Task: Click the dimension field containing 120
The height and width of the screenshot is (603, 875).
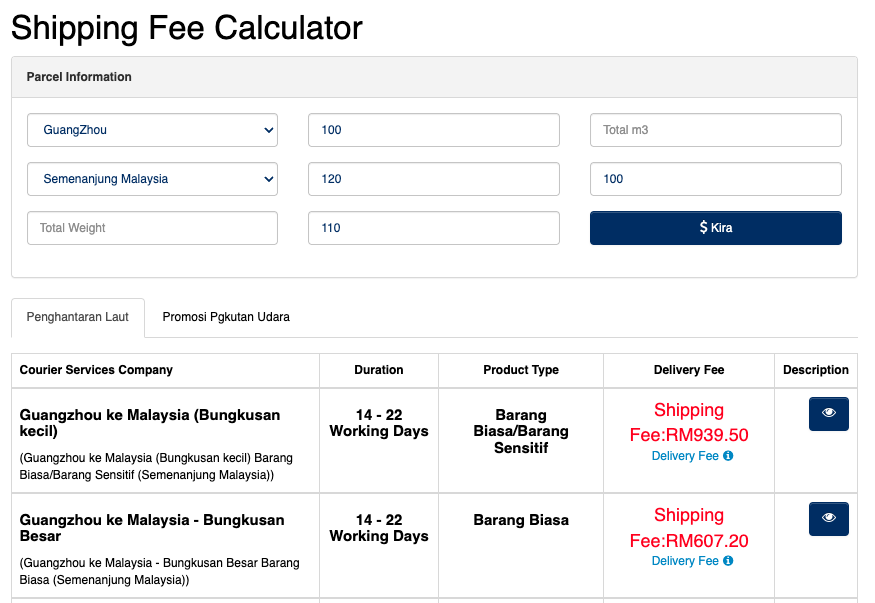Action: pyautogui.click(x=433, y=179)
